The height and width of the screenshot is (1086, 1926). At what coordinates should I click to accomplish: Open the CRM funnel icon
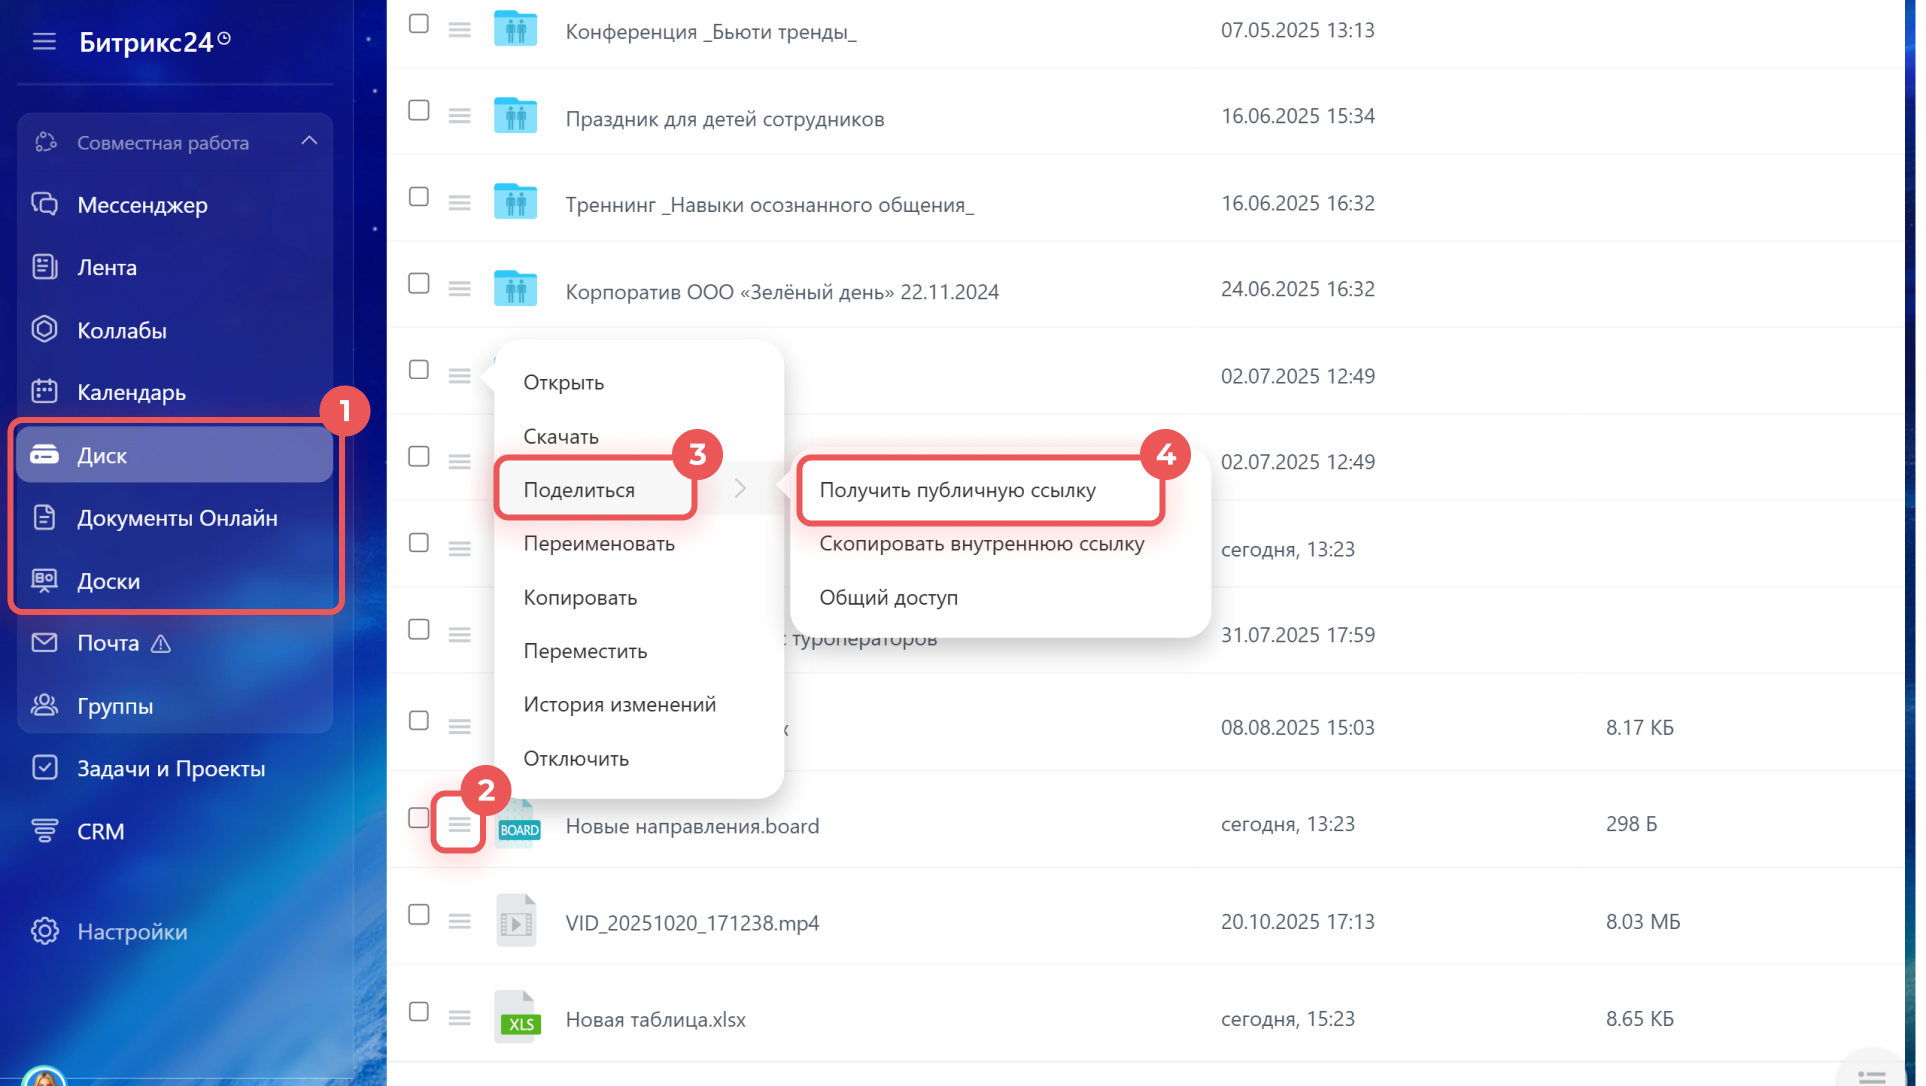(44, 831)
